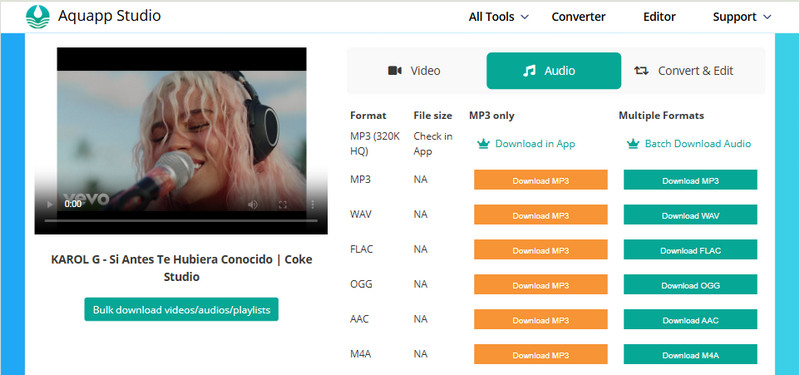Click the 0:00 timestamp in the player
The height and width of the screenshot is (375, 800).
coord(73,204)
